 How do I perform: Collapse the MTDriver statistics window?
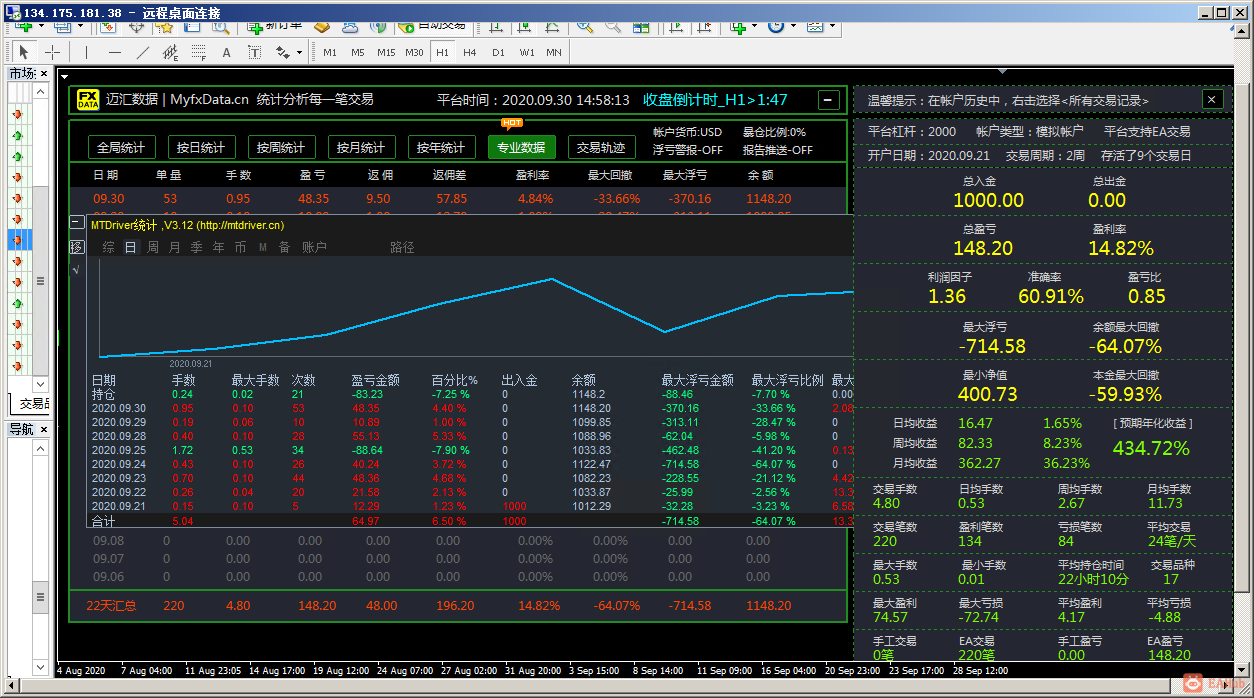(76, 224)
